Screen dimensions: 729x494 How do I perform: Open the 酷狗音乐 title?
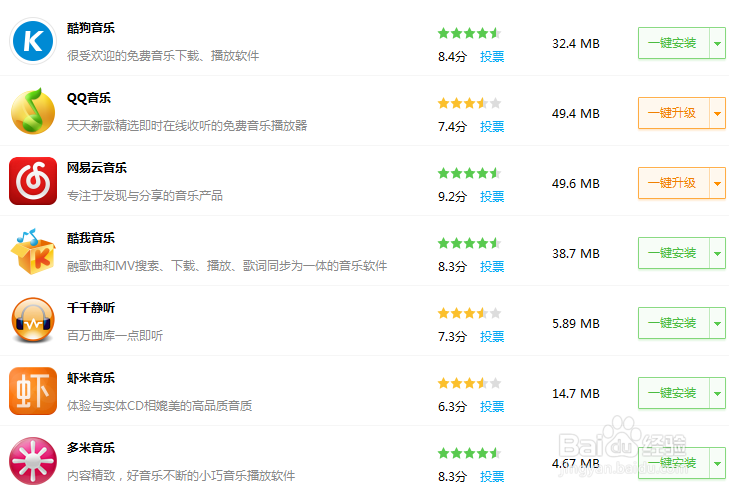[x=91, y=28]
